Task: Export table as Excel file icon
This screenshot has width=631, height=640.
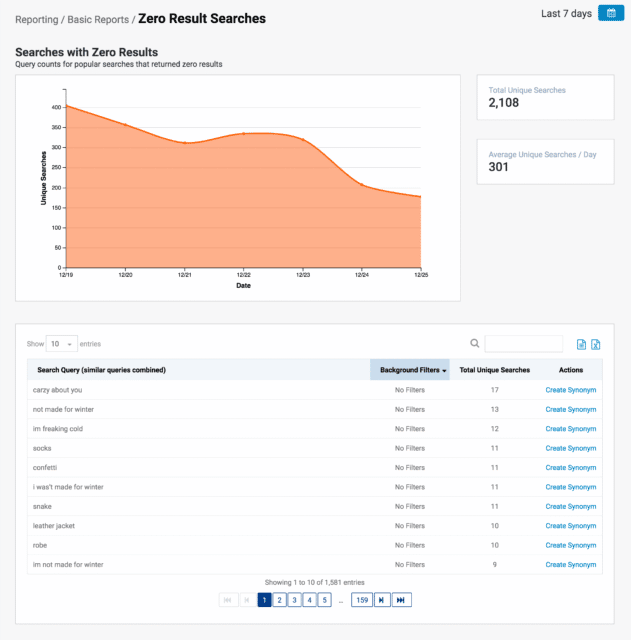Action: pyautogui.click(x=595, y=344)
